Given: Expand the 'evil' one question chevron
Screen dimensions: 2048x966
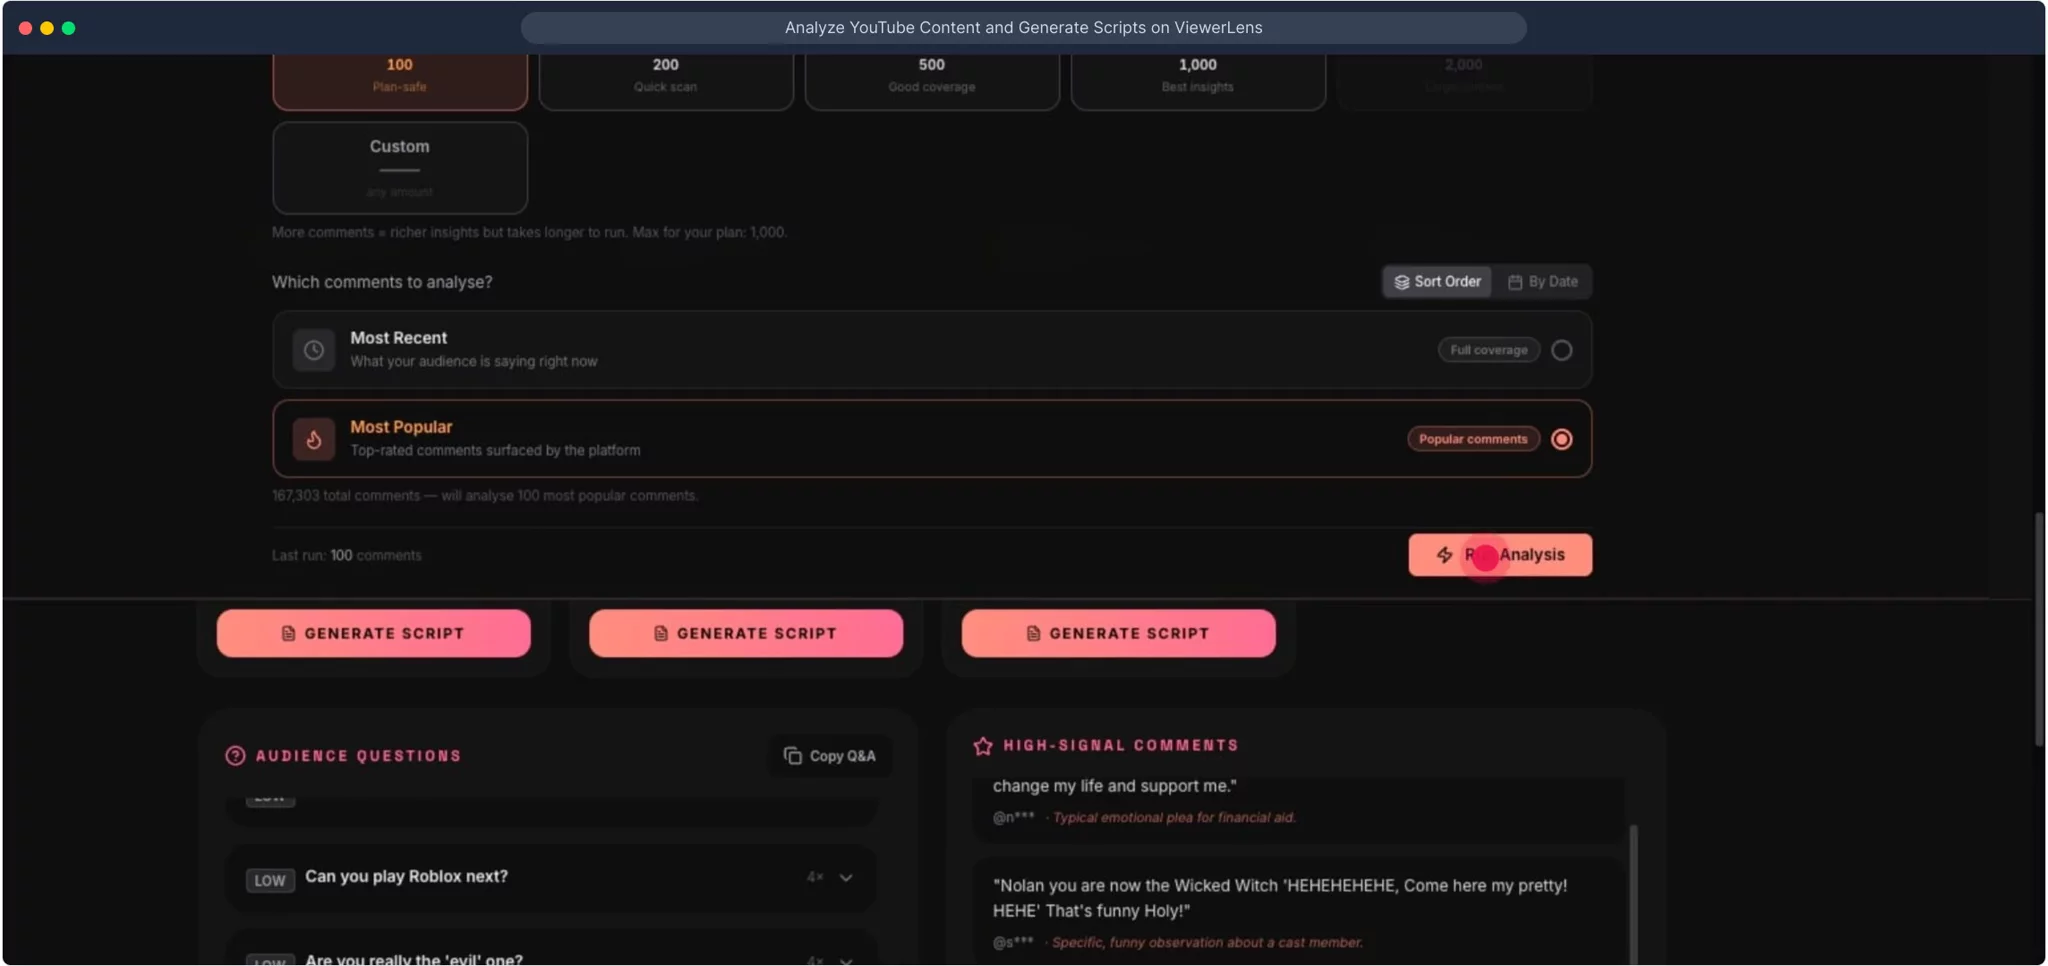Looking at the screenshot, I should [846, 960].
